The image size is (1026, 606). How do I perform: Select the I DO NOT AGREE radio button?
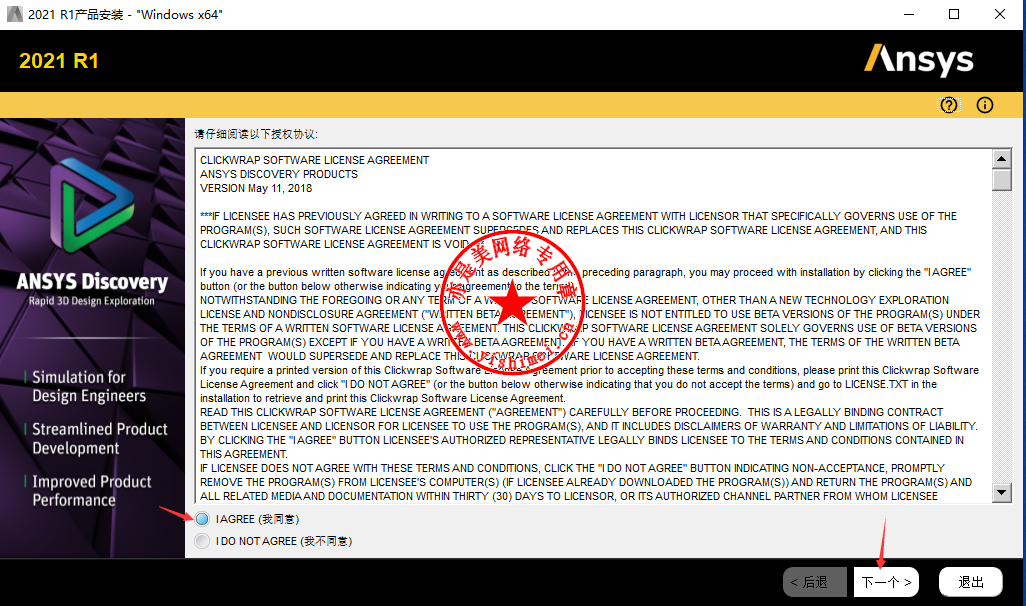(202, 541)
